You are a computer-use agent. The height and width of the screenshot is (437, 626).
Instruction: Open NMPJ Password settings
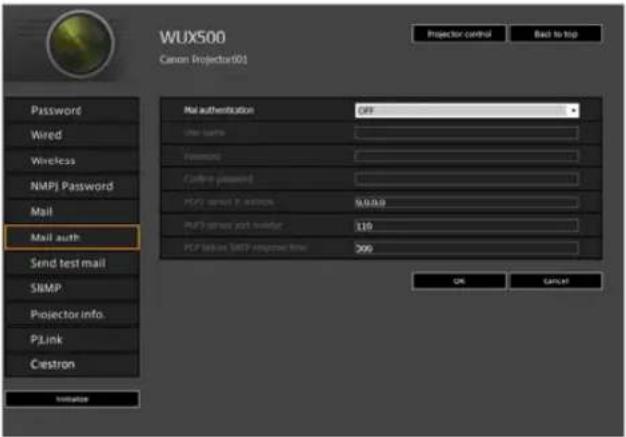coord(72,186)
